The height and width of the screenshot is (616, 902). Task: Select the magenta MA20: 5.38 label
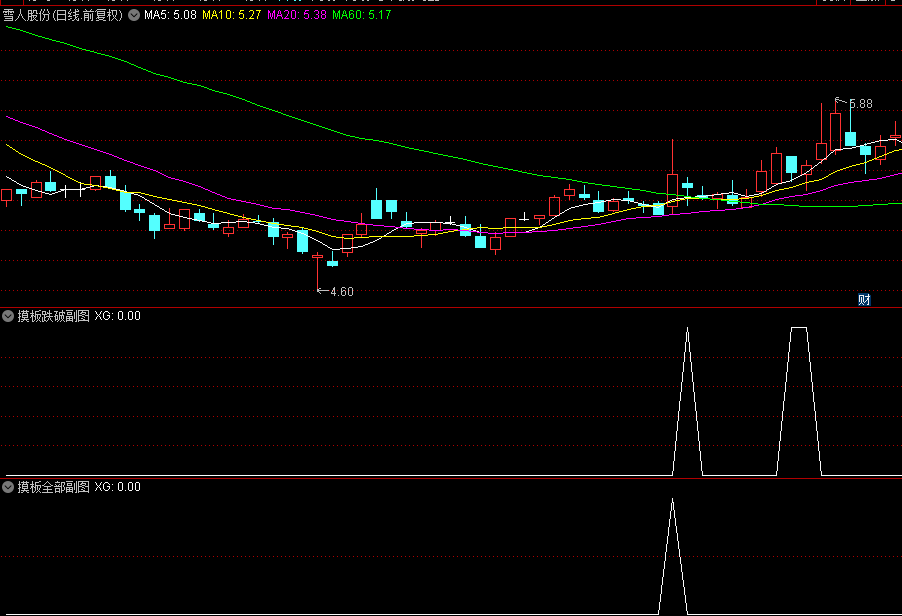point(296,16)
